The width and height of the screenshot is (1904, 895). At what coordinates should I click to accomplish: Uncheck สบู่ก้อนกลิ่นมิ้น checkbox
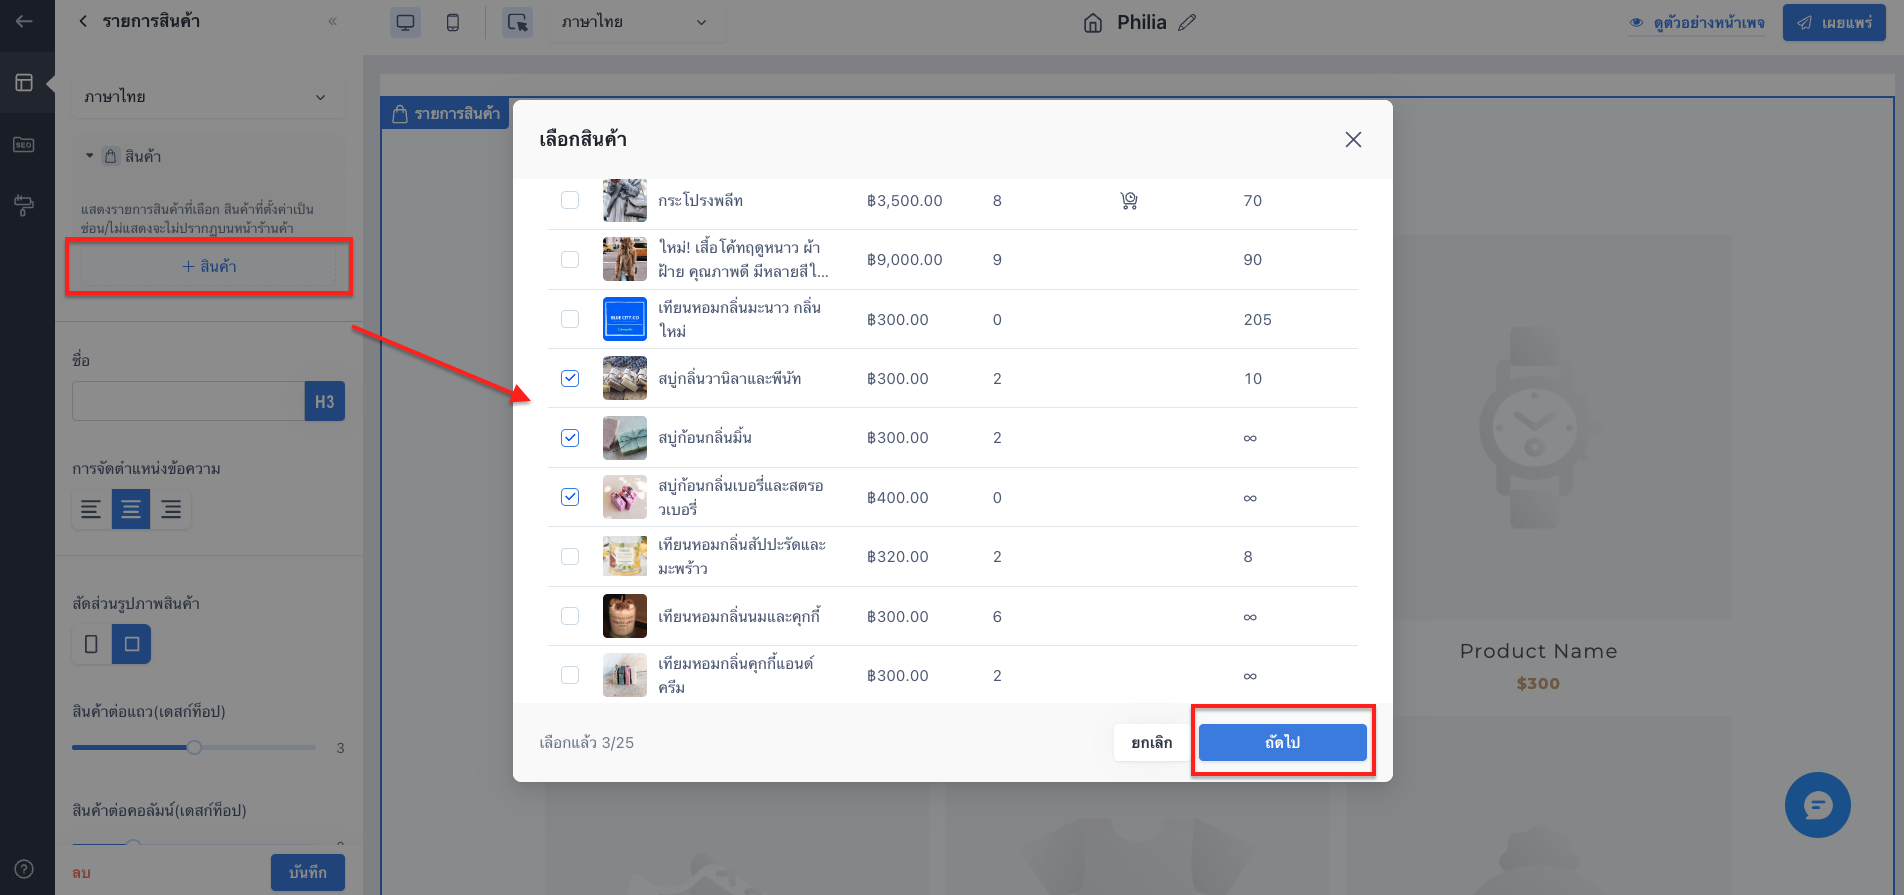click(570, 437)
